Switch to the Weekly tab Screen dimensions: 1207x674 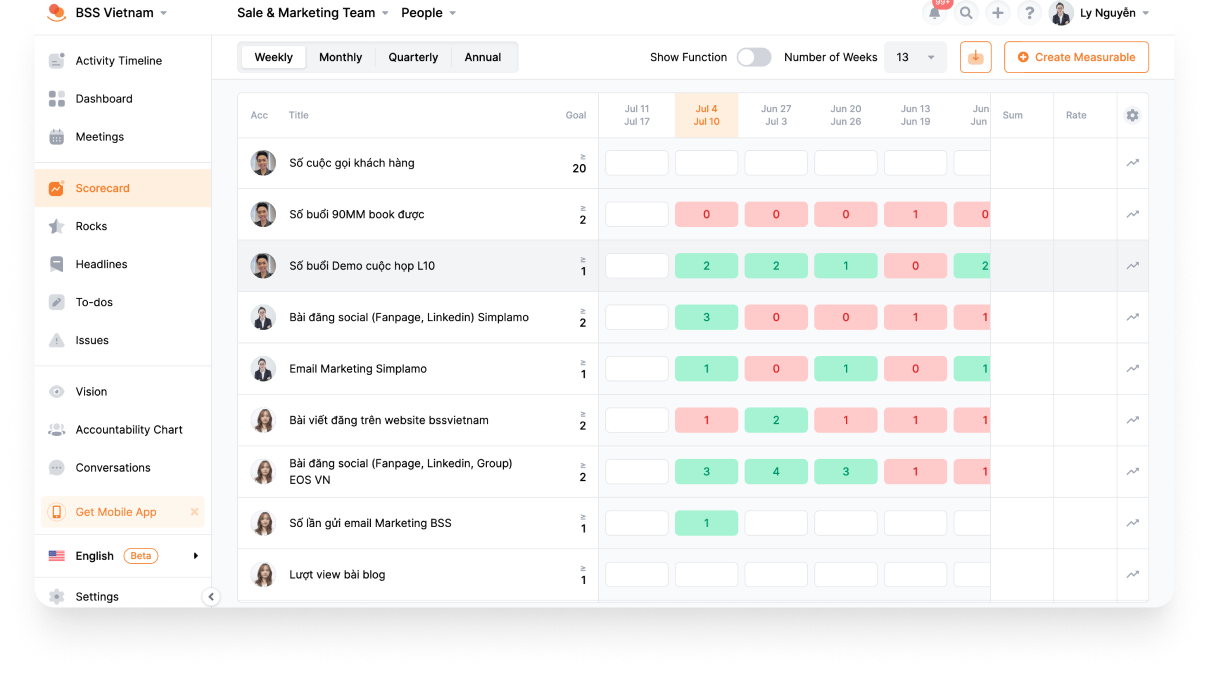[x=274, y=57]
